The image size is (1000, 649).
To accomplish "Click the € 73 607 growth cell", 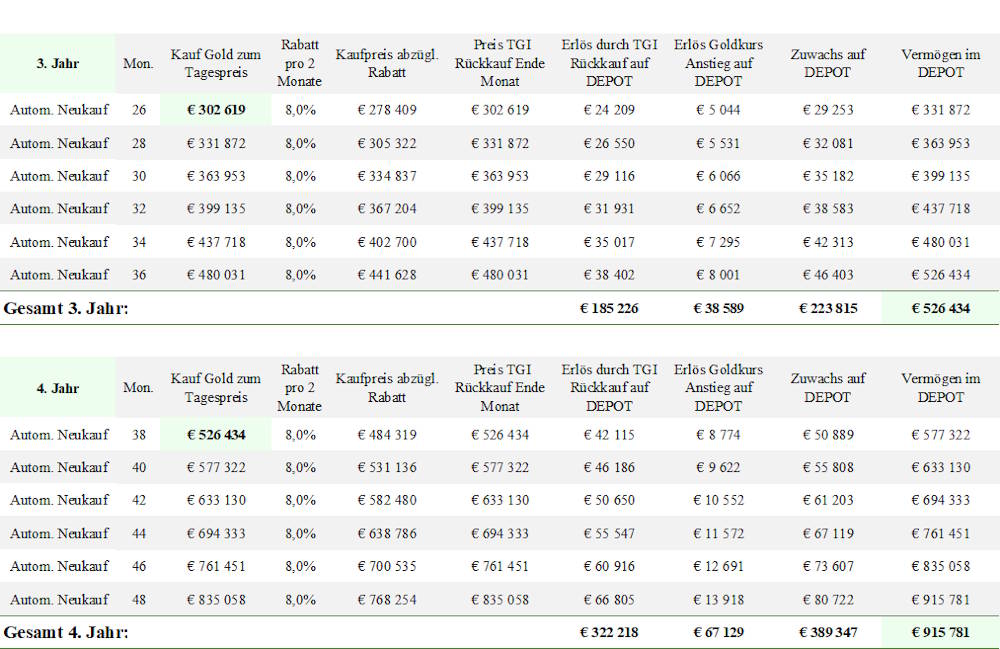I will 828,566.
